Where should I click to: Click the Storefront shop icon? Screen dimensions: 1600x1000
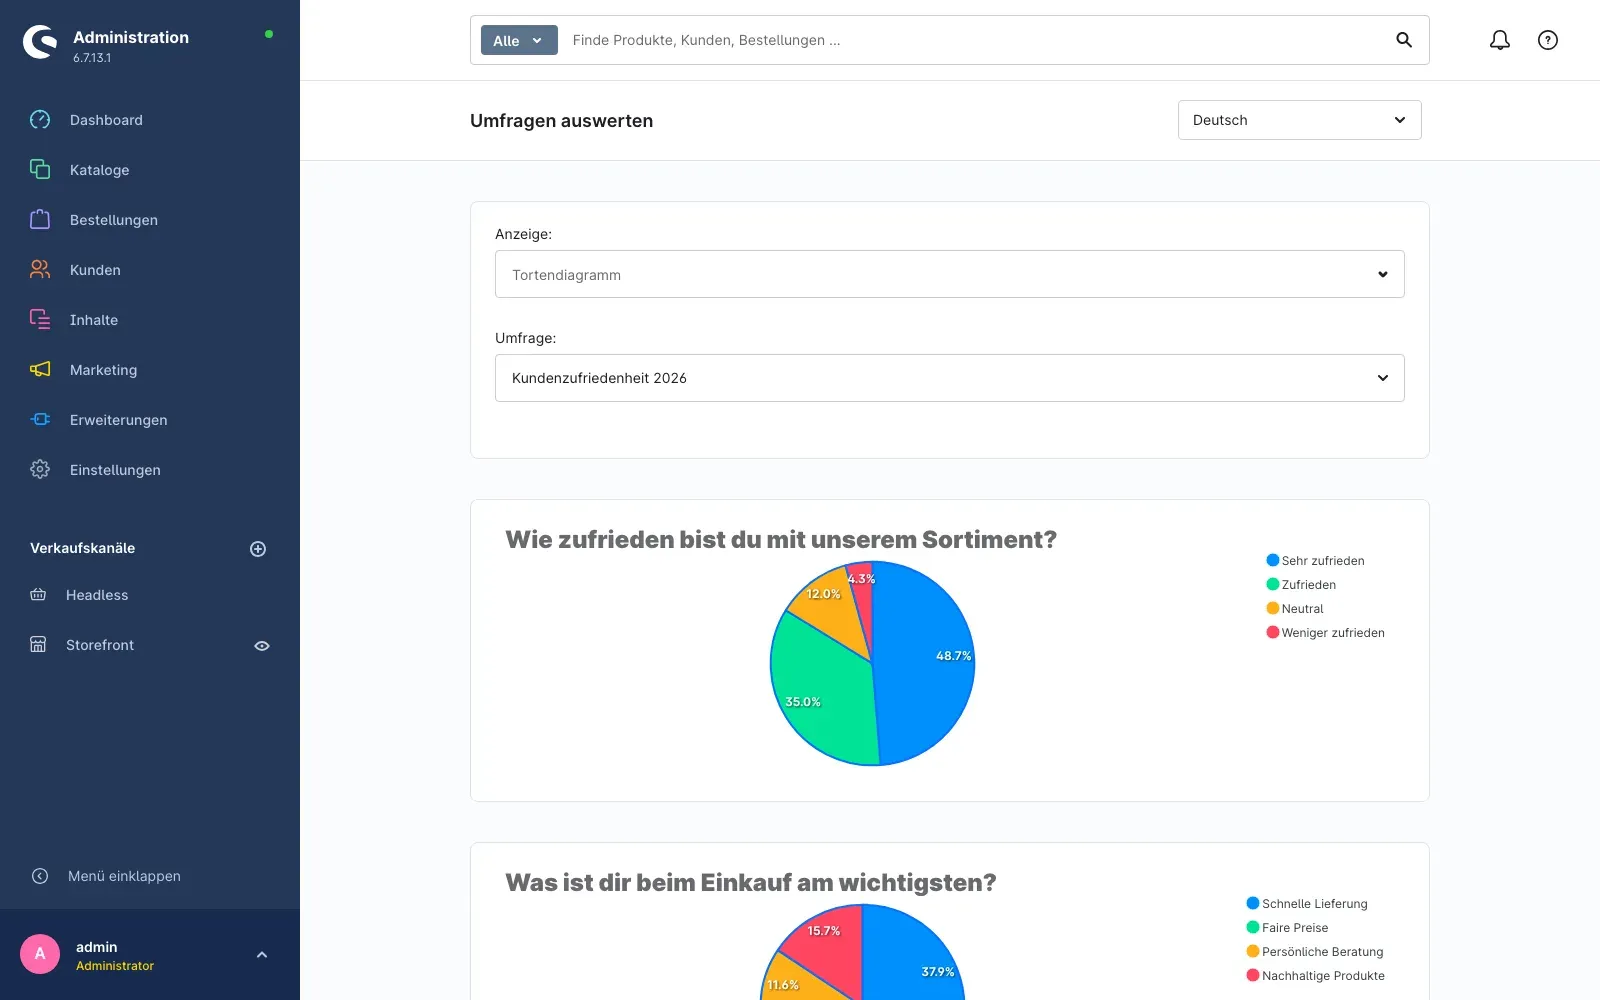38,645
